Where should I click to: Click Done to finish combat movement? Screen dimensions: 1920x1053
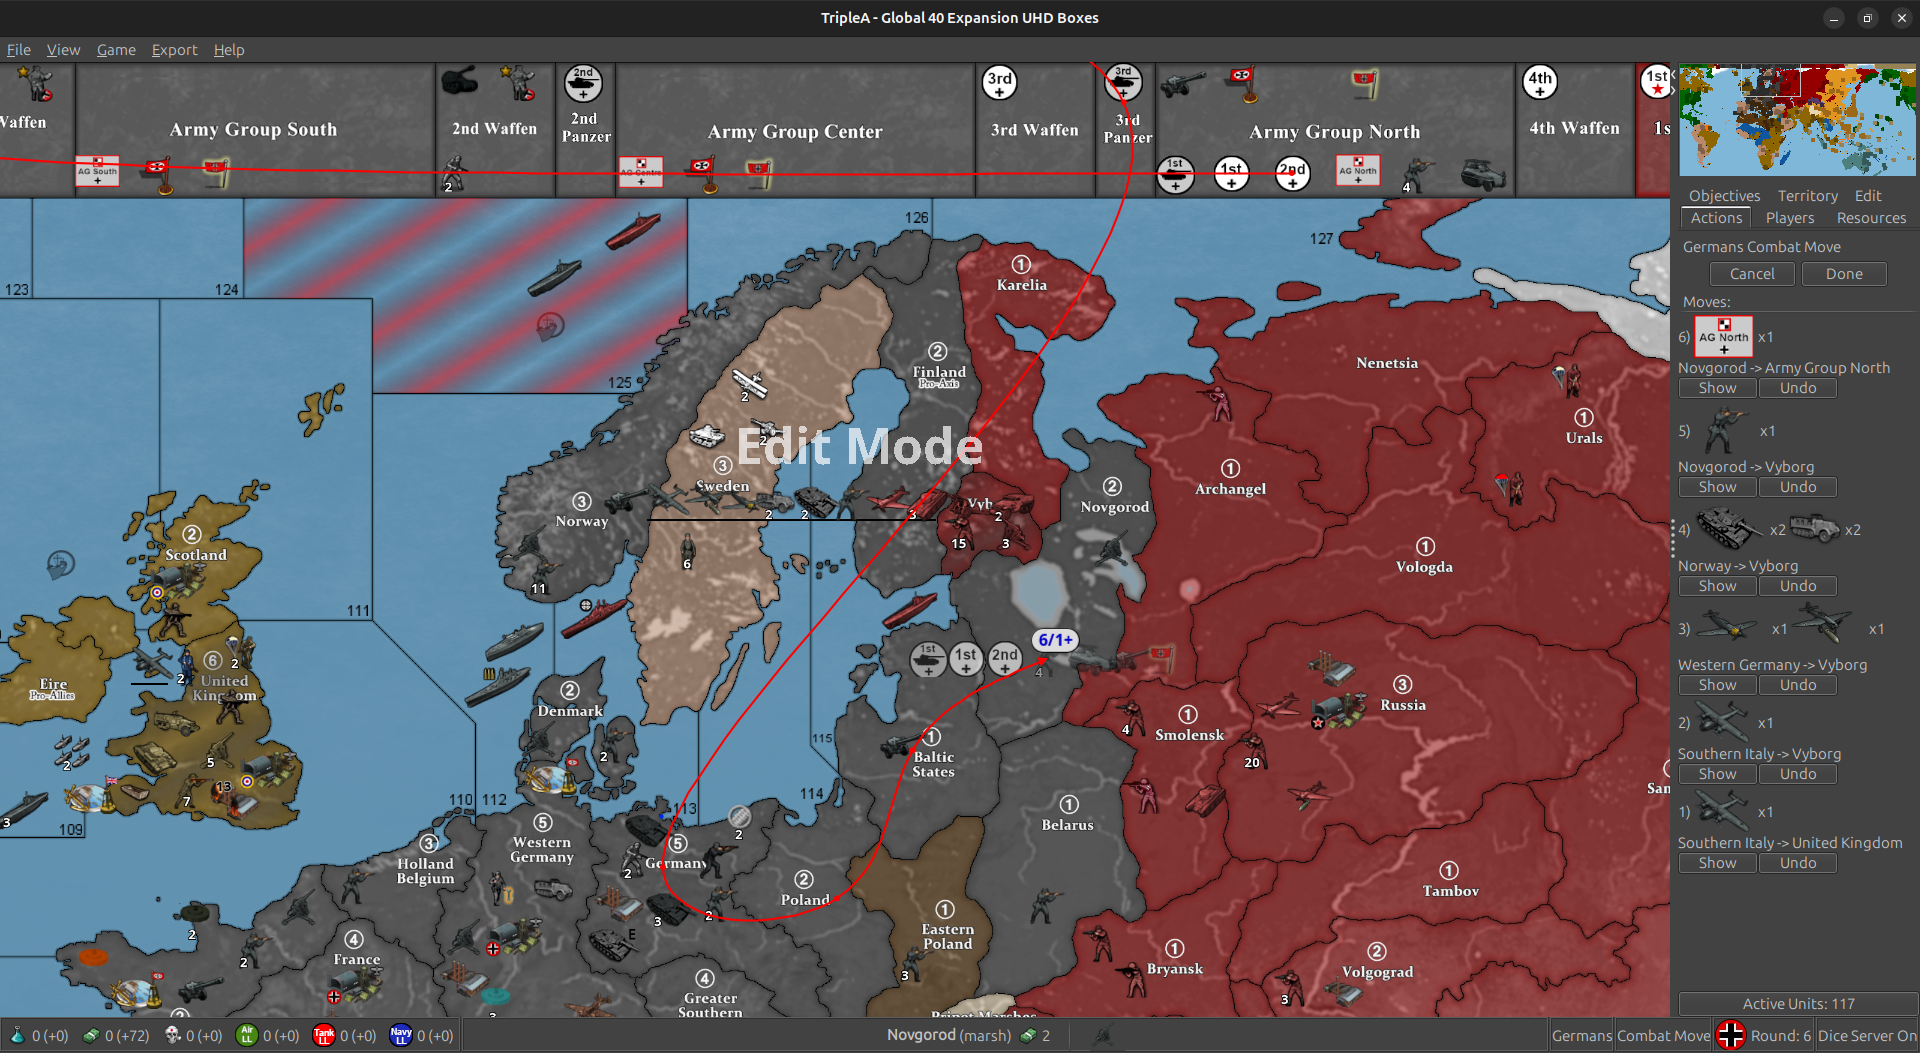1843,273
